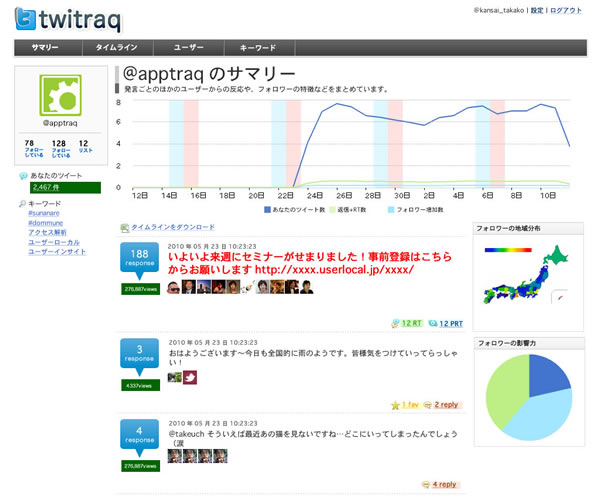Click the rainbow color scale above the map
Screen dimensions: 600x499
click(x=508, y=250)
